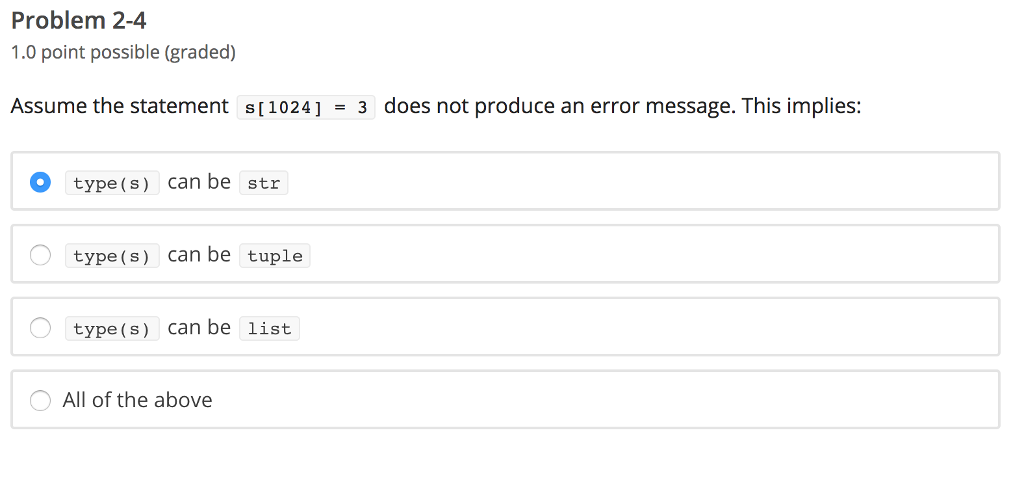Viewport: 1024px width, 480px height.
Task: Click the "list" code label
Action: point(269,329)
